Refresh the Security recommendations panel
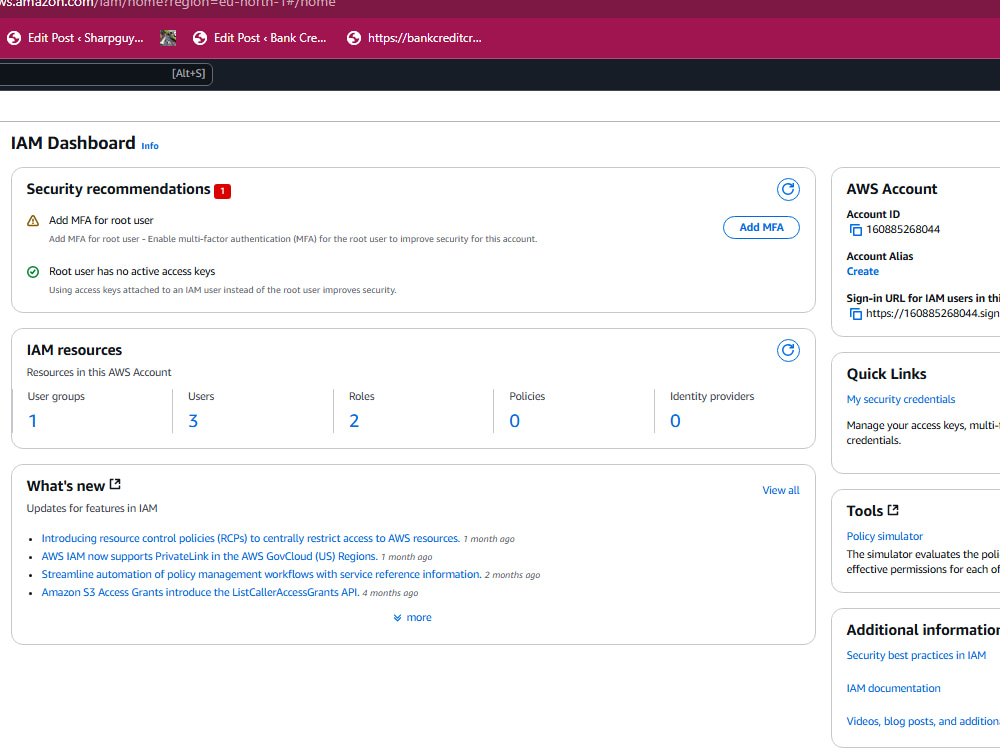1000x750 pixels. tap(788, 189)
